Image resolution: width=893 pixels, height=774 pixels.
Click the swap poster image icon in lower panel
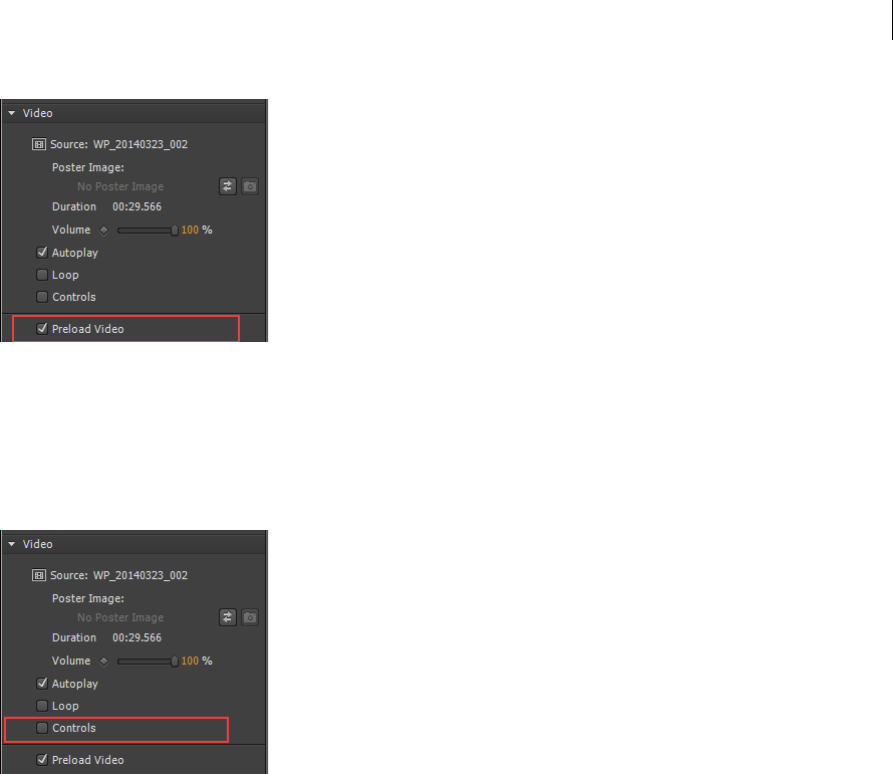click(x=227, y=617)
